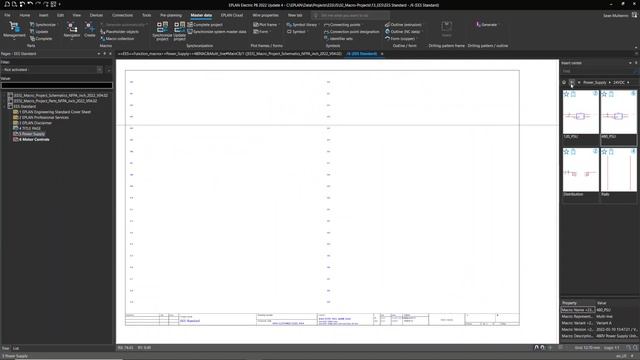Select page 6 Motor Controls
The height and width of the screenshot is (360, 640).
(34, 140)
